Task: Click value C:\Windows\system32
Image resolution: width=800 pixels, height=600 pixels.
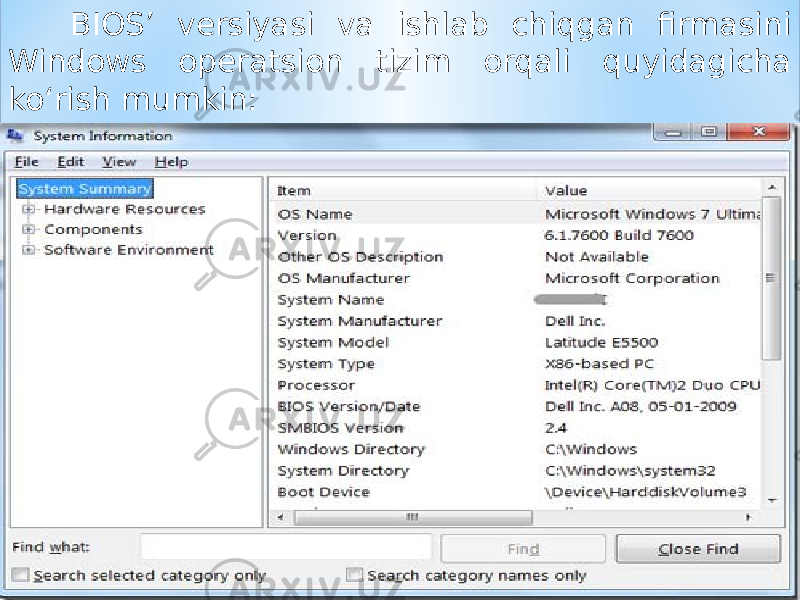Action: tap(630, 471)
